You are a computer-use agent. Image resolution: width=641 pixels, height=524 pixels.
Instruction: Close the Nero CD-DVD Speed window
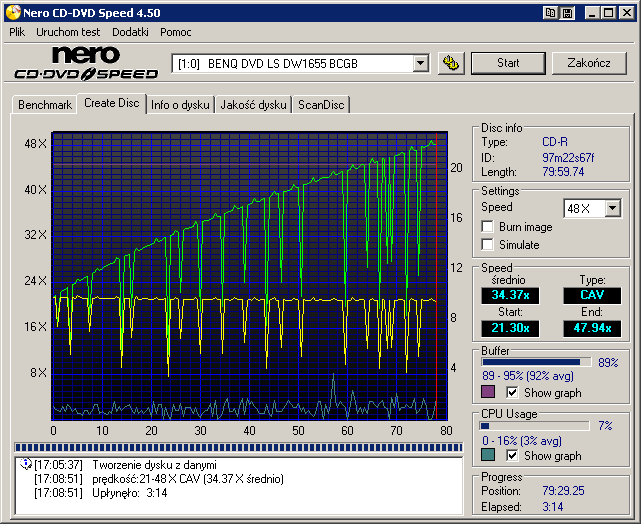click(x=626, y=13)
